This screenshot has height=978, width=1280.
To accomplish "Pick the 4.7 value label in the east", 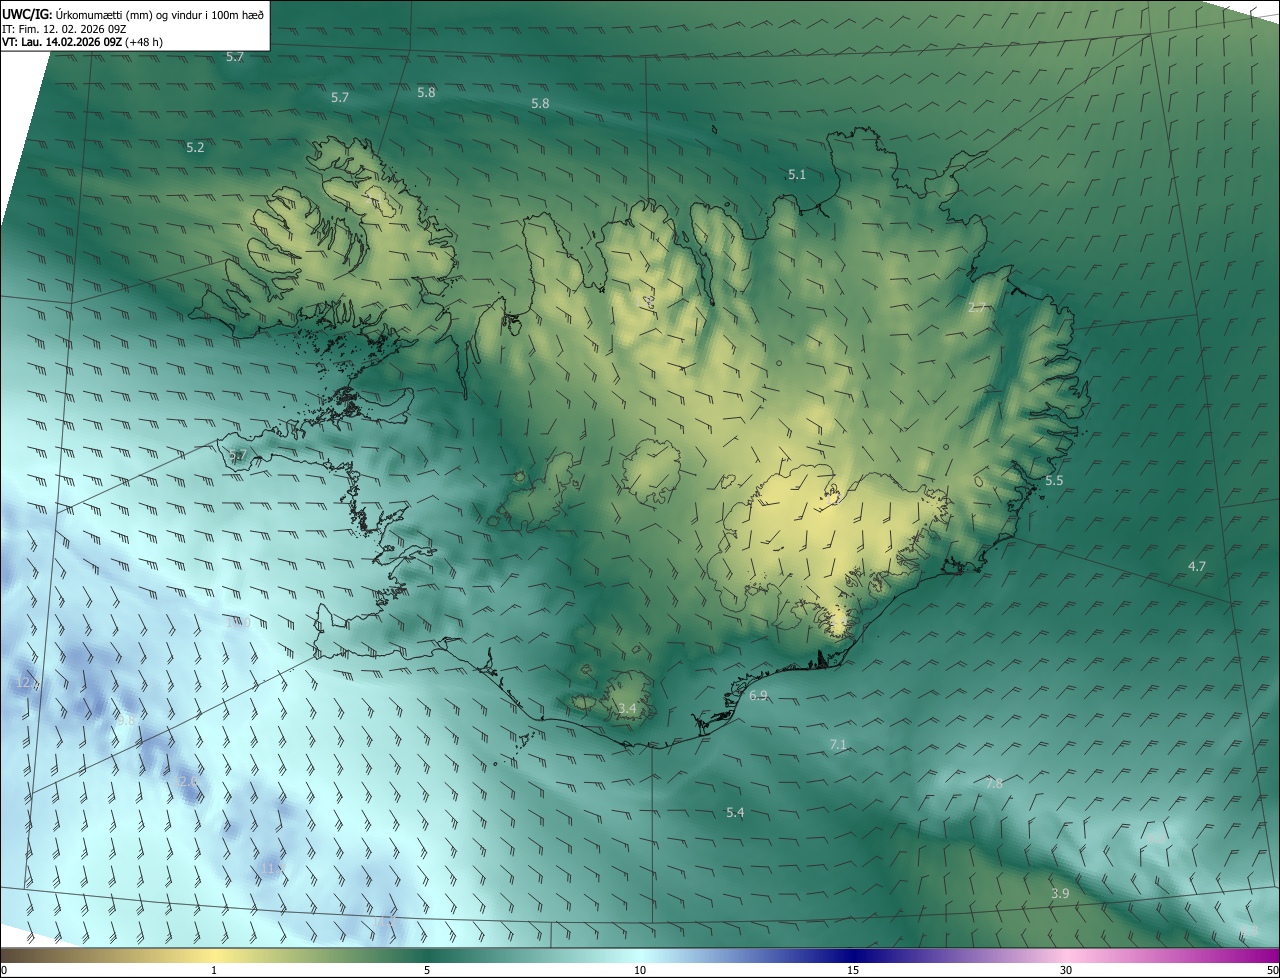I will point(1197,566).
